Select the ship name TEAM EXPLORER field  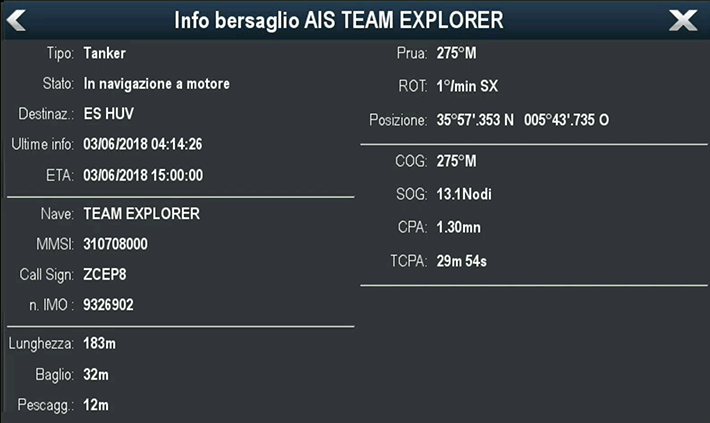[141, 213]
